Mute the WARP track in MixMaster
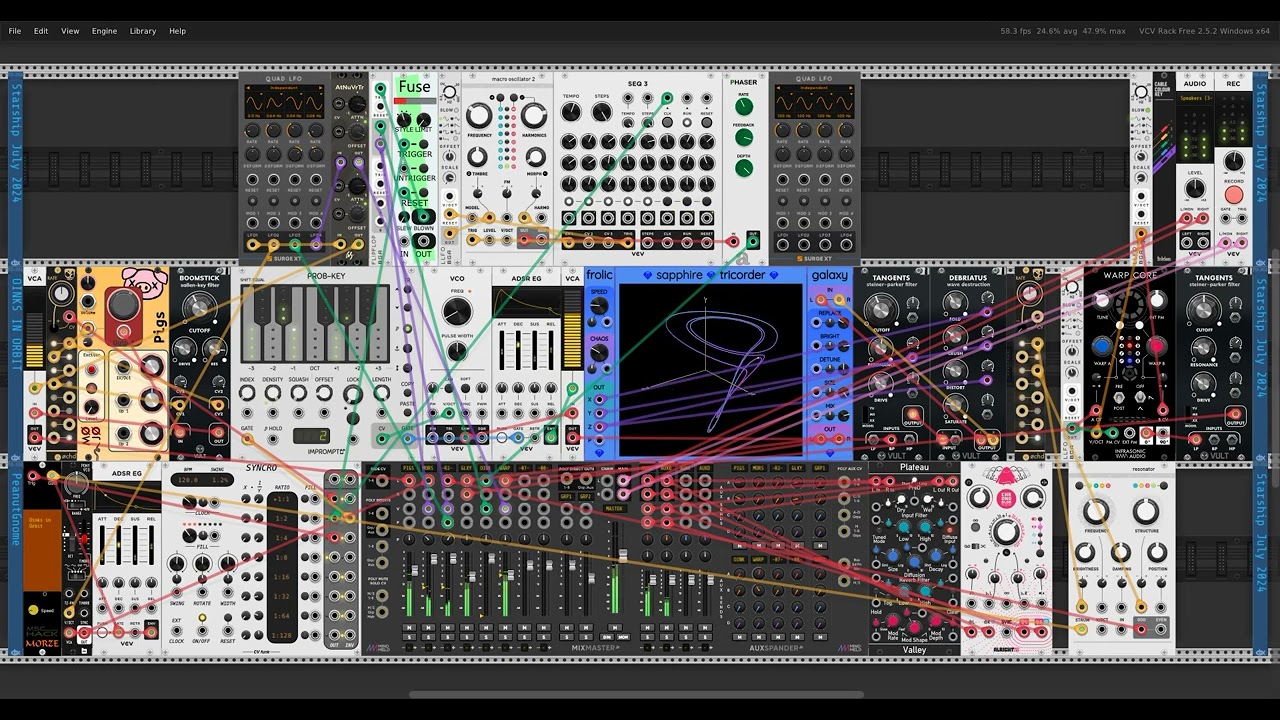The height and width of the screenshot is (720, 1280). click(x=505, y=627)
